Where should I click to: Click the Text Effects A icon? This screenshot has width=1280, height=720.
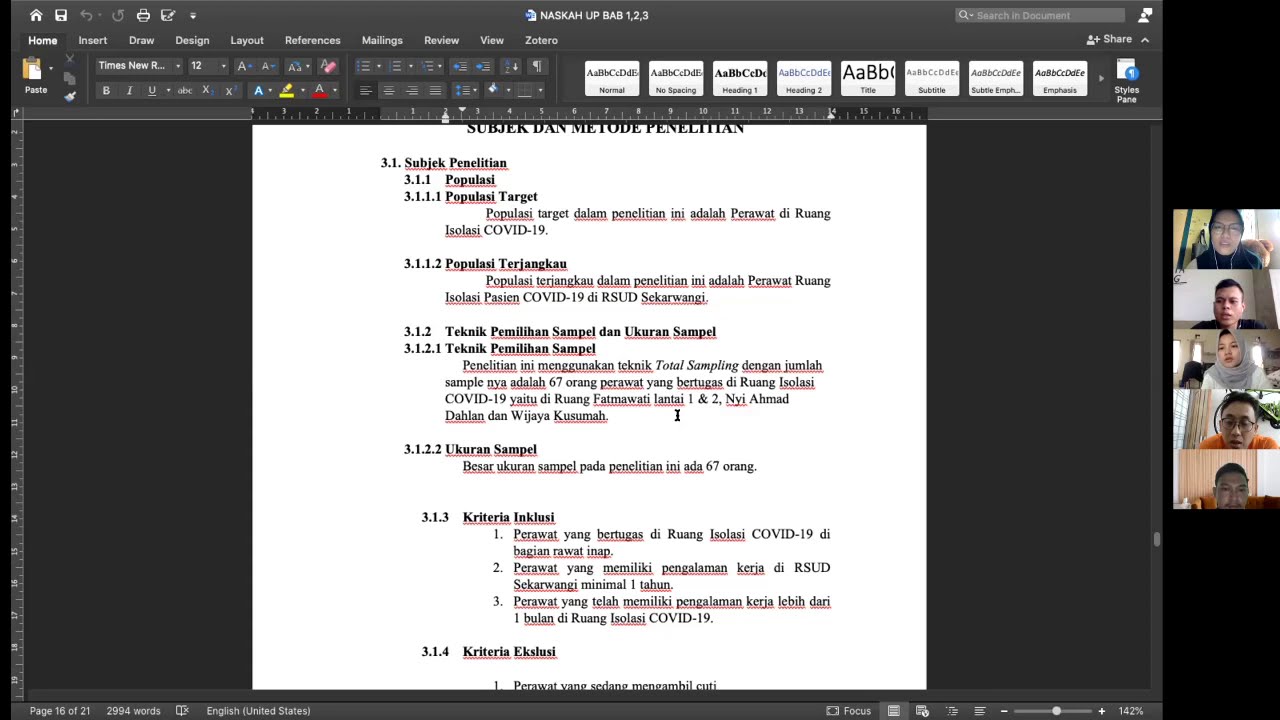click(258, 91)
